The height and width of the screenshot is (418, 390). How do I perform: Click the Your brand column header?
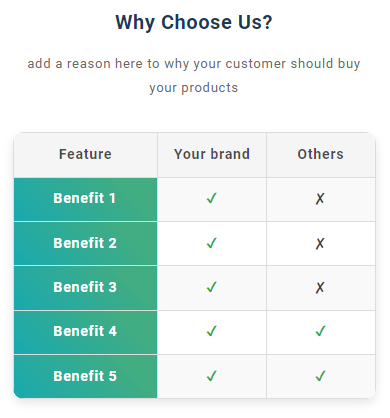[x=212, y=154]
